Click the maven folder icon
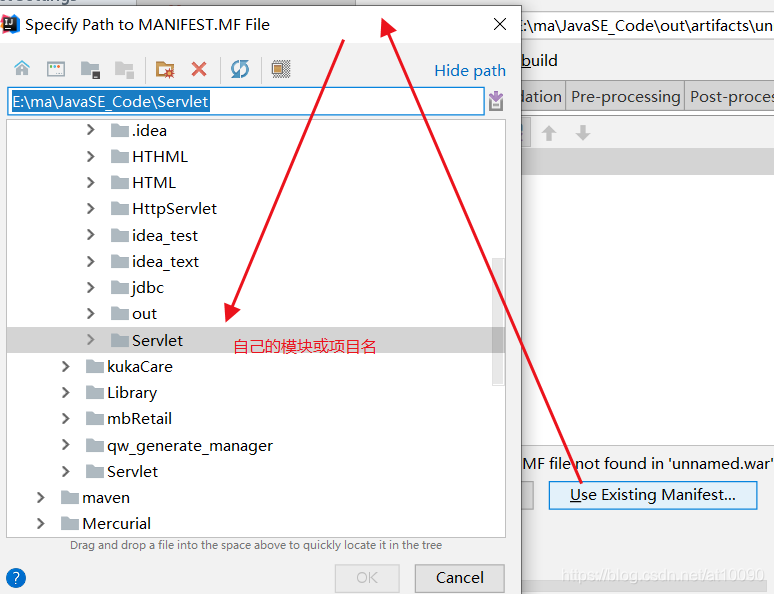Image resolution: width=774 pixels, height=594 pixels. (x=70, y=497)
